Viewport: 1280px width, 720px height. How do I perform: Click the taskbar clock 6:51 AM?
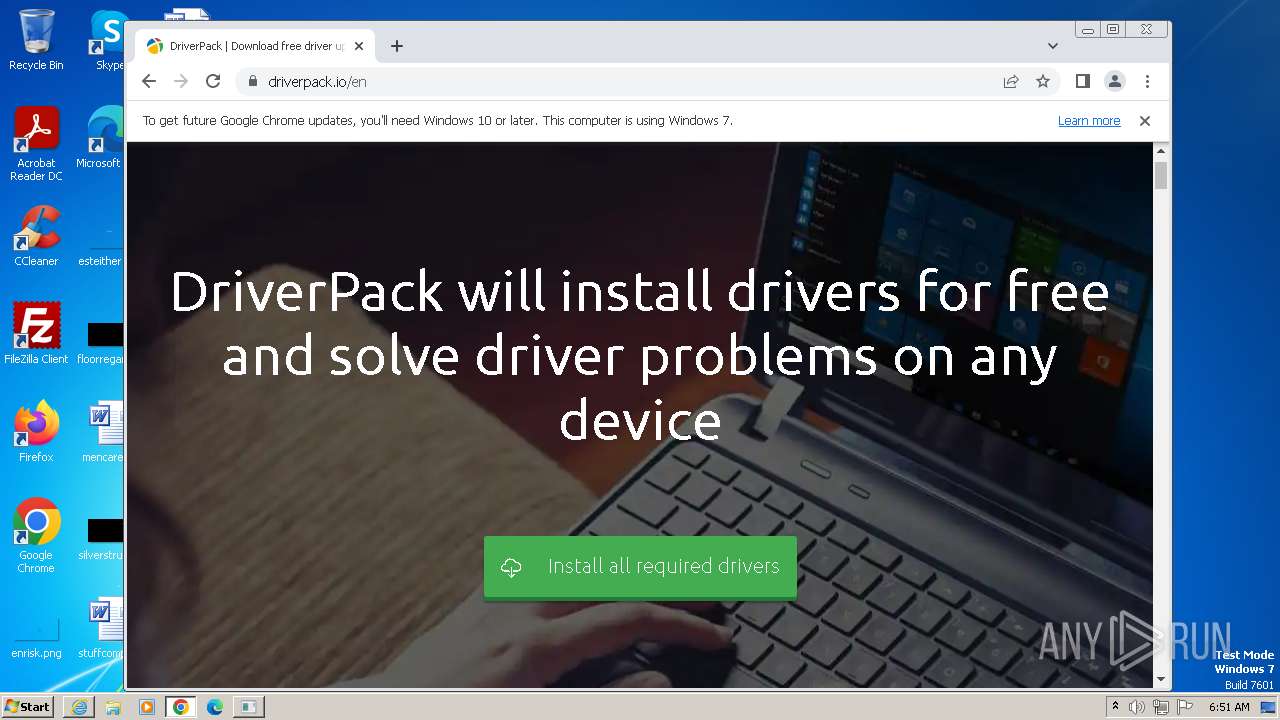click(x=1229, y=707)
